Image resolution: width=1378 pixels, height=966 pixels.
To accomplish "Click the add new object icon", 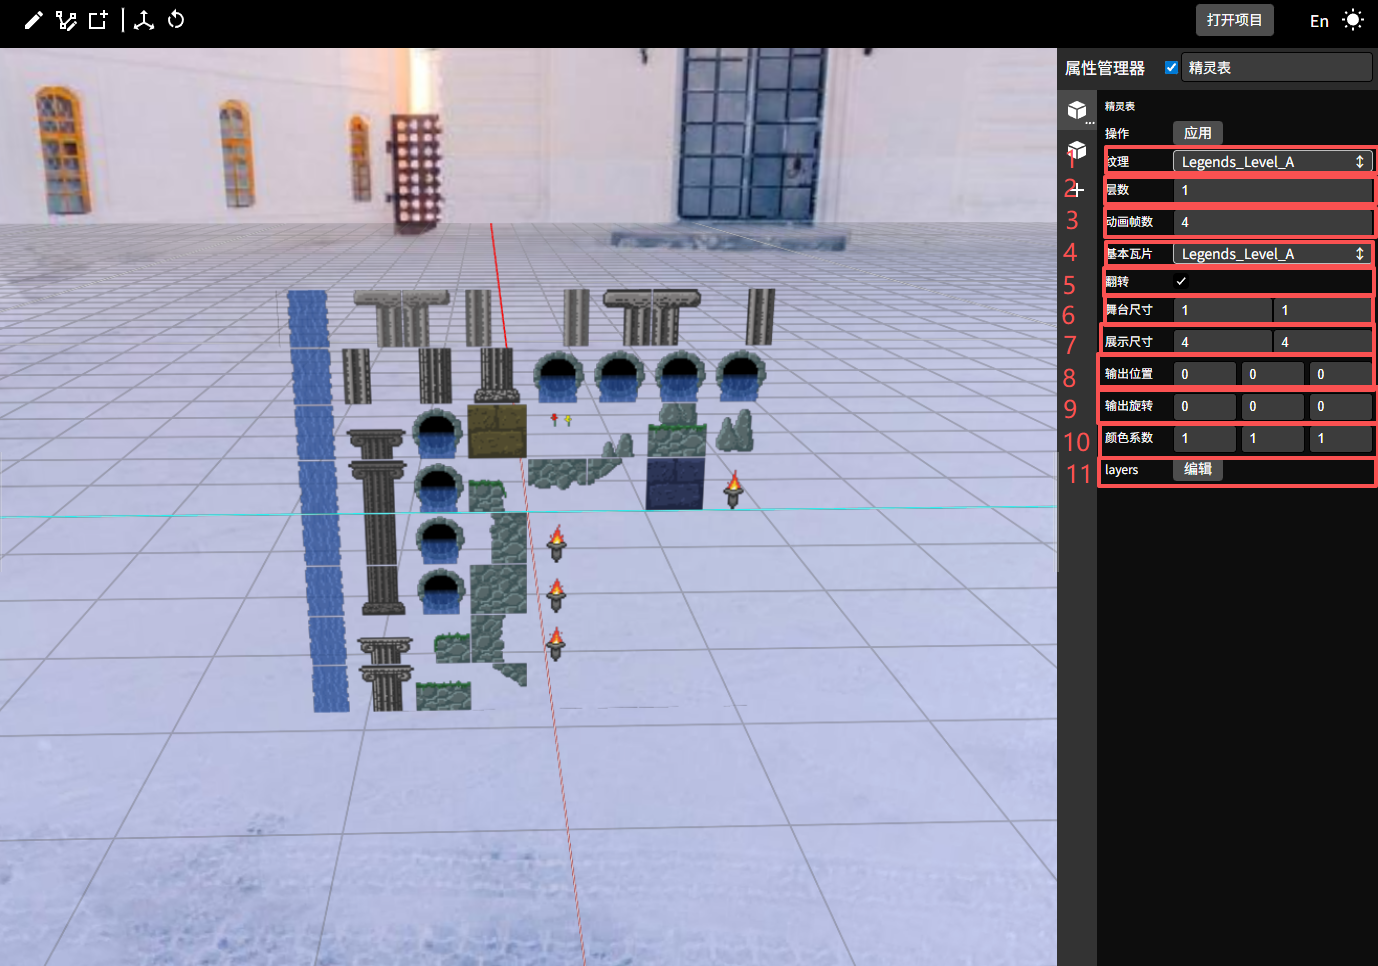I will pos(98,20).
